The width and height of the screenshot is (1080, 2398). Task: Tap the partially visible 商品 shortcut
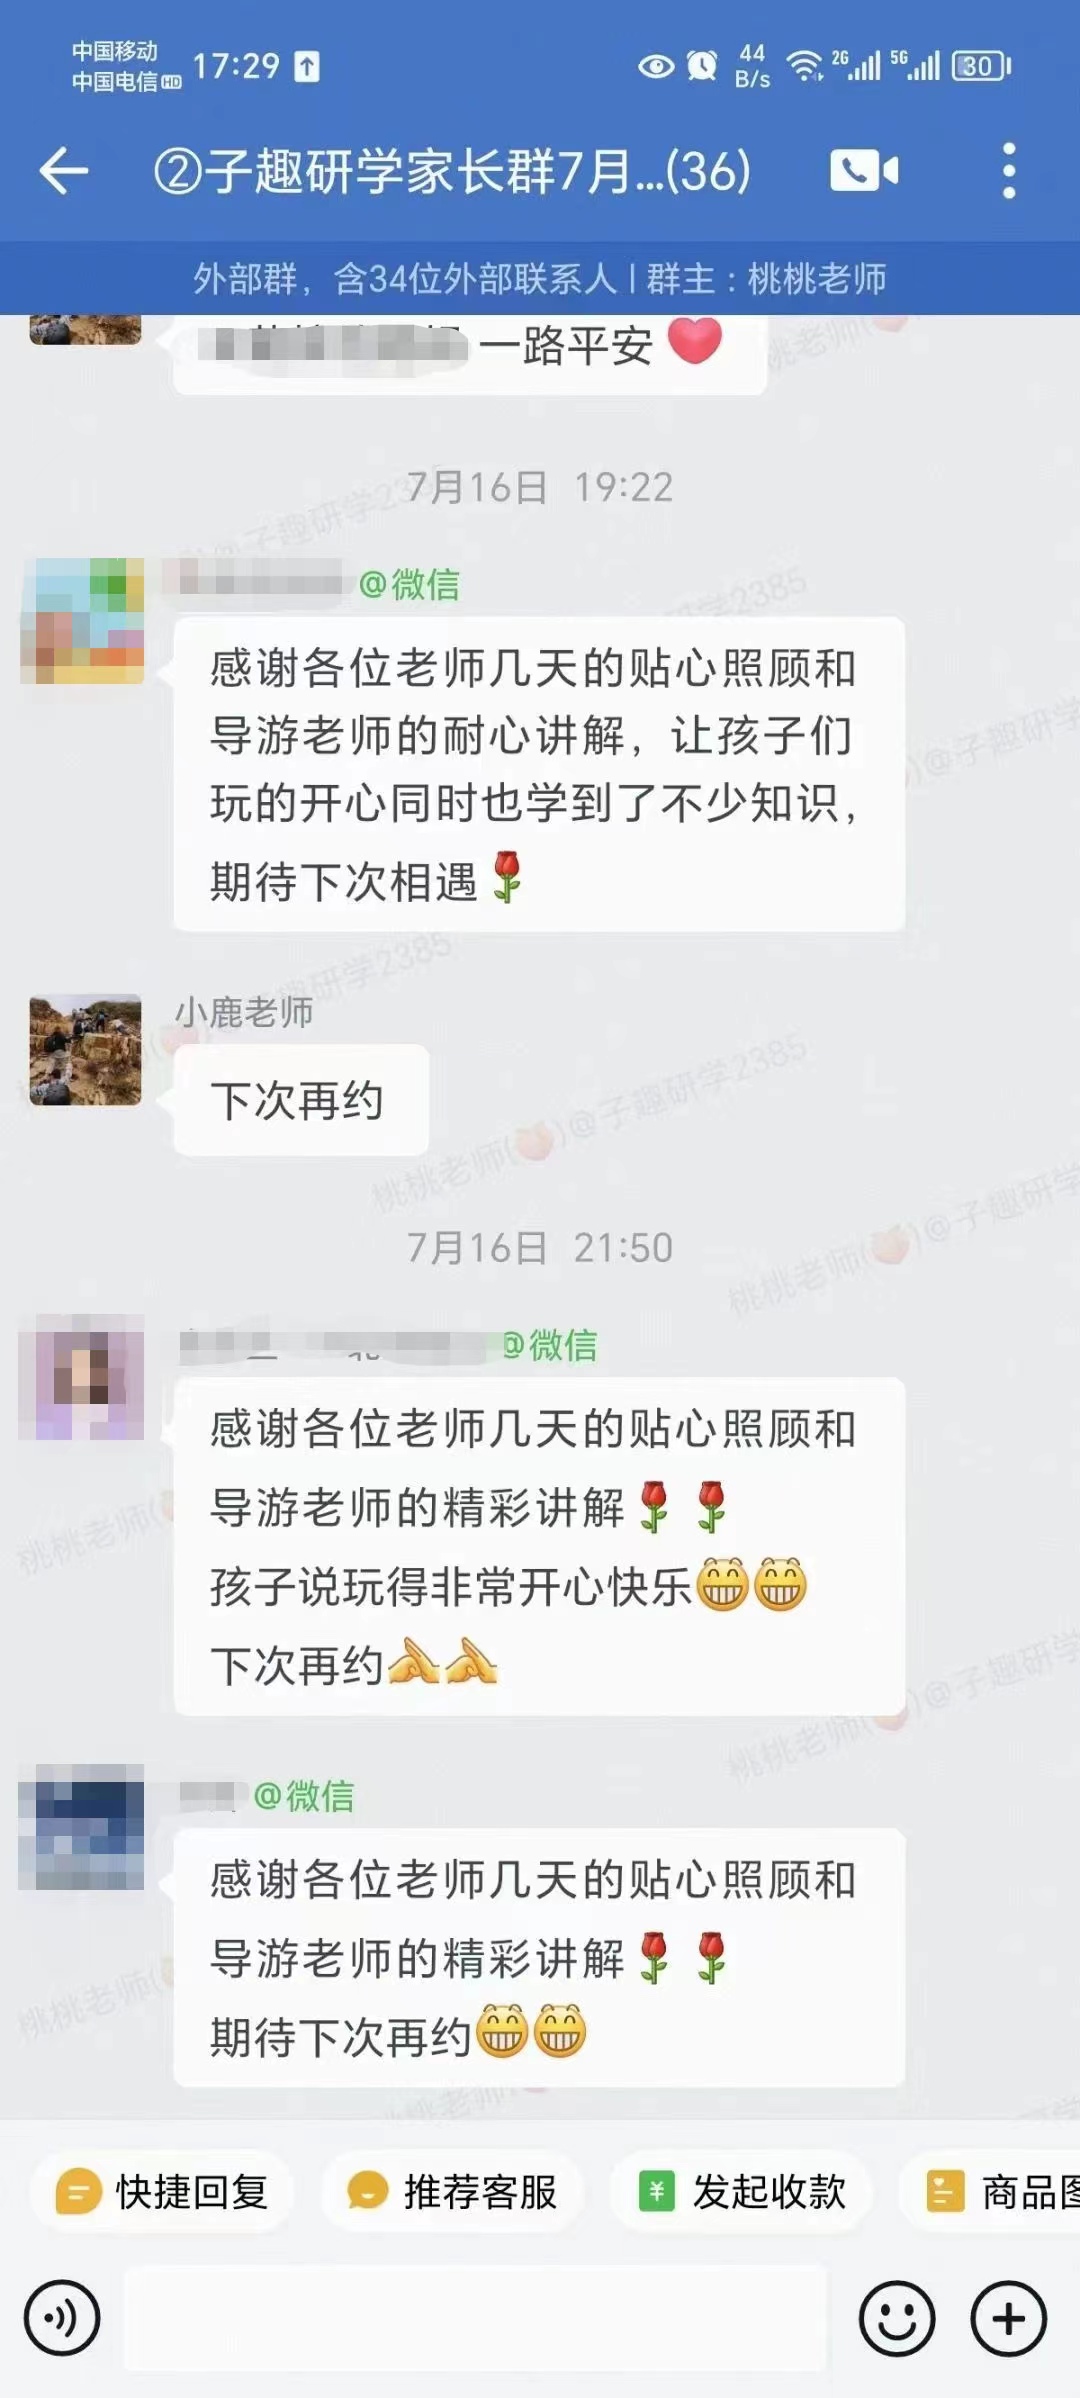tap(991, 2191)
